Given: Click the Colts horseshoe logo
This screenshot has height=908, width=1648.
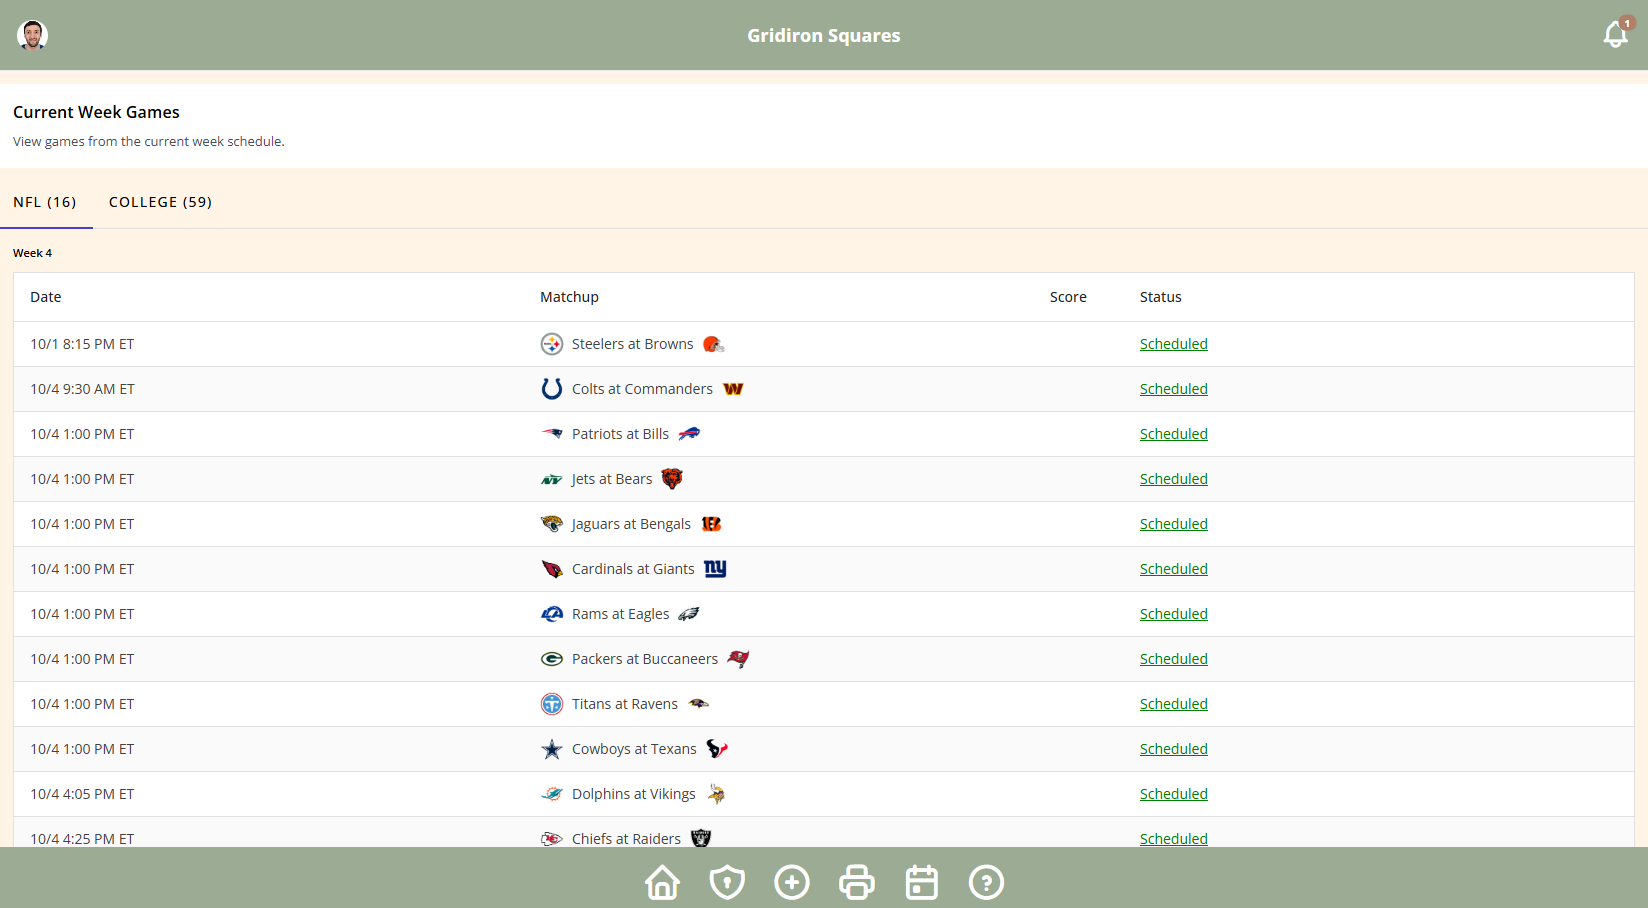Looking at the screenshot, I should pos(552,389).
